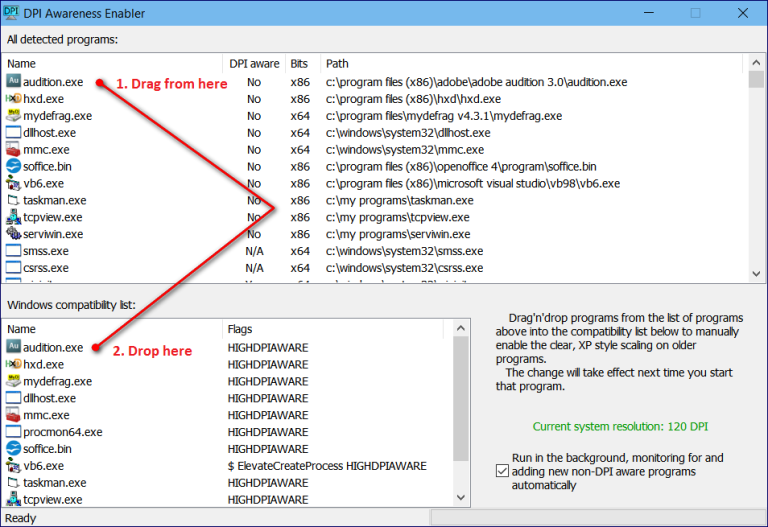Click the DPI Awareness Enabler title bar icon
The image size is (768, 527).
pyautogui.click(x=11, y=13)
